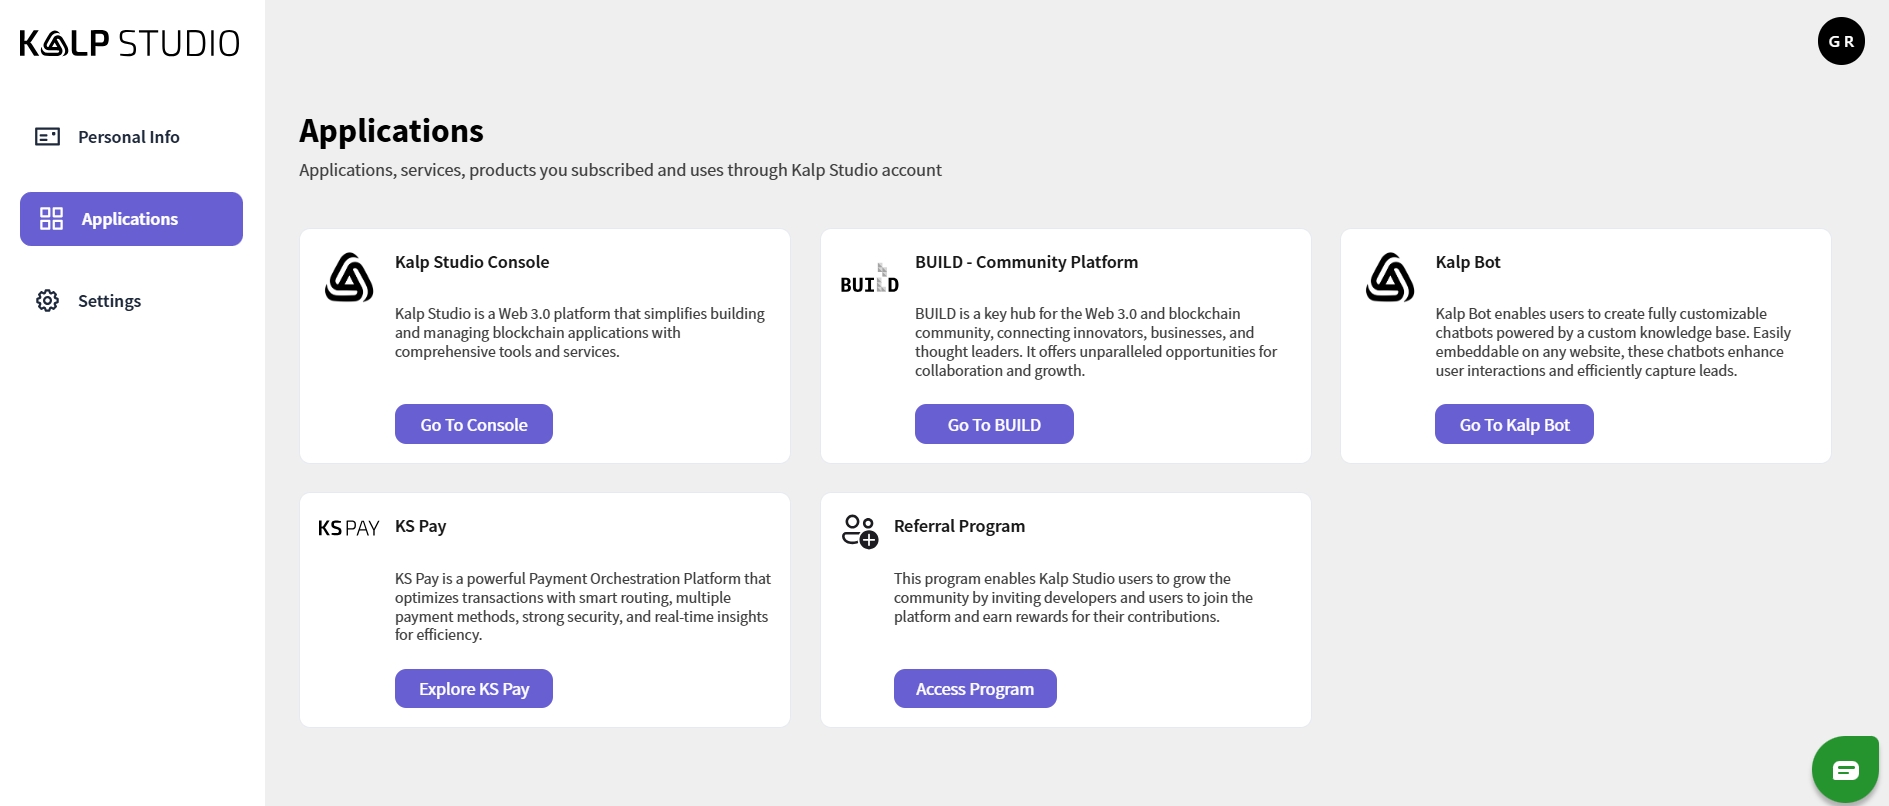1889x806 pixels.
Task: Click the Kalp Bot logo icon
Action: (1389, 277)
